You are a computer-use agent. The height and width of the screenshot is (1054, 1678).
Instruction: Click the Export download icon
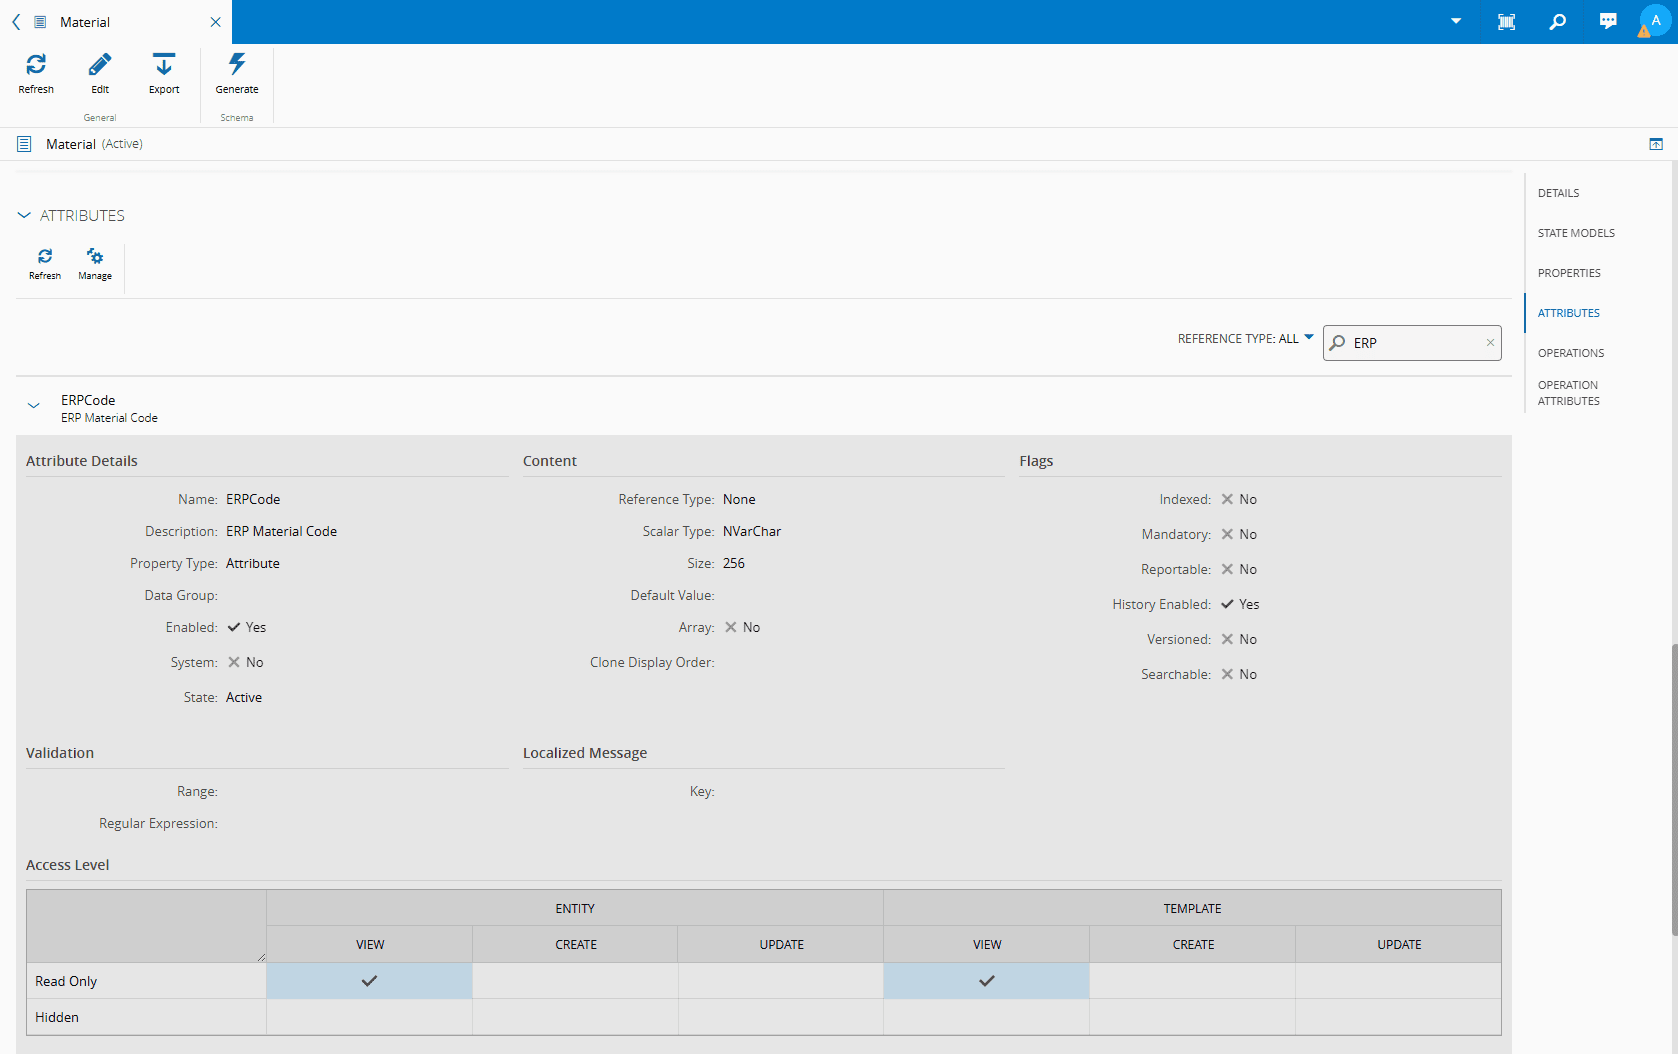coord(164,66)
